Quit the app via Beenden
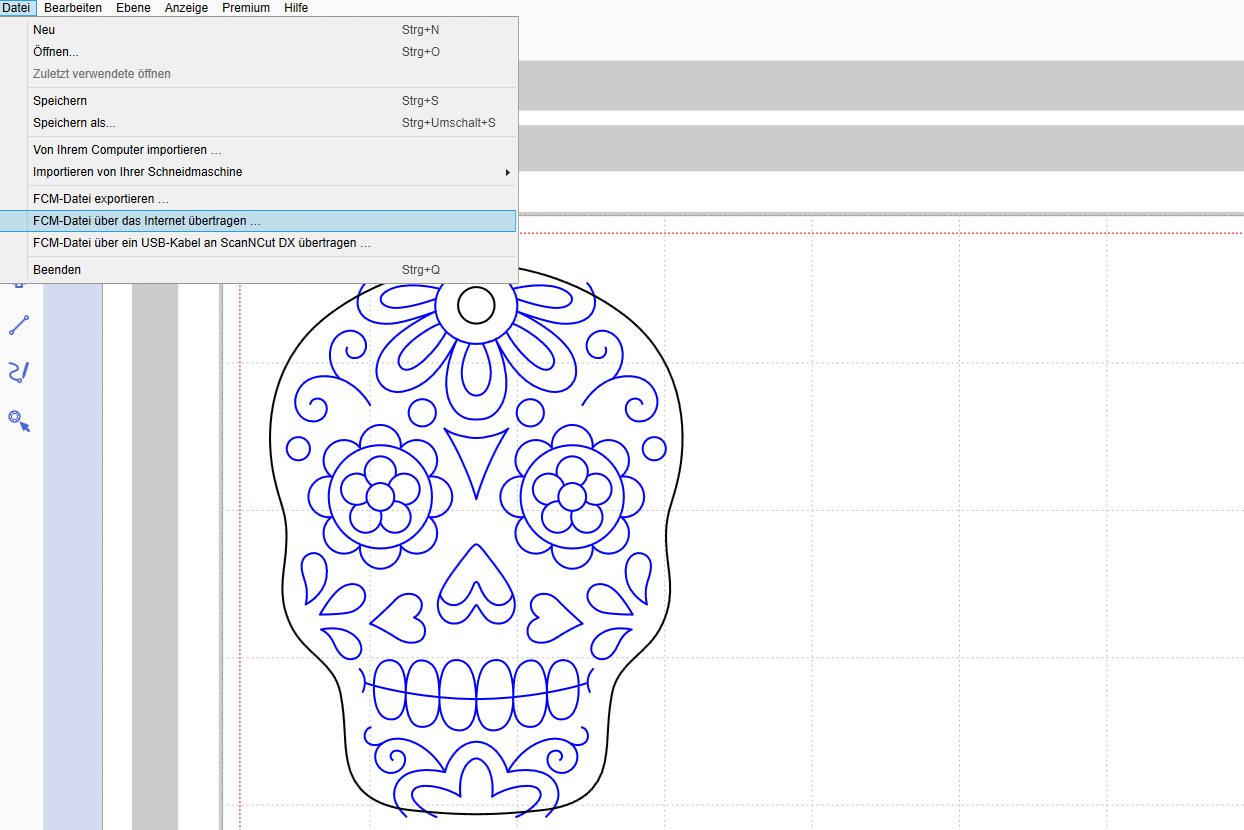Image resolution: width=1244 pixels, height=830 pixels. pyautogui.click(x=57, y=270)
